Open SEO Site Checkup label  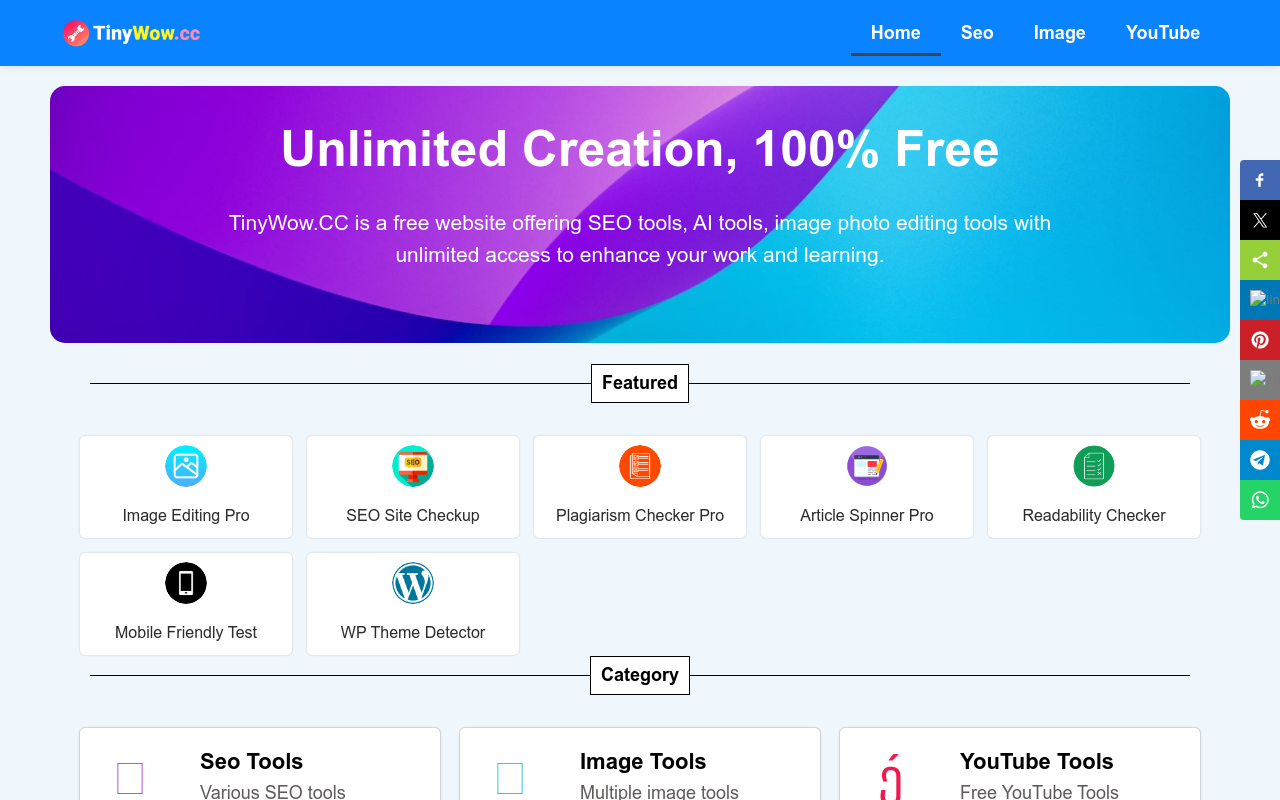pyautogui.click(x=413, y=516)
